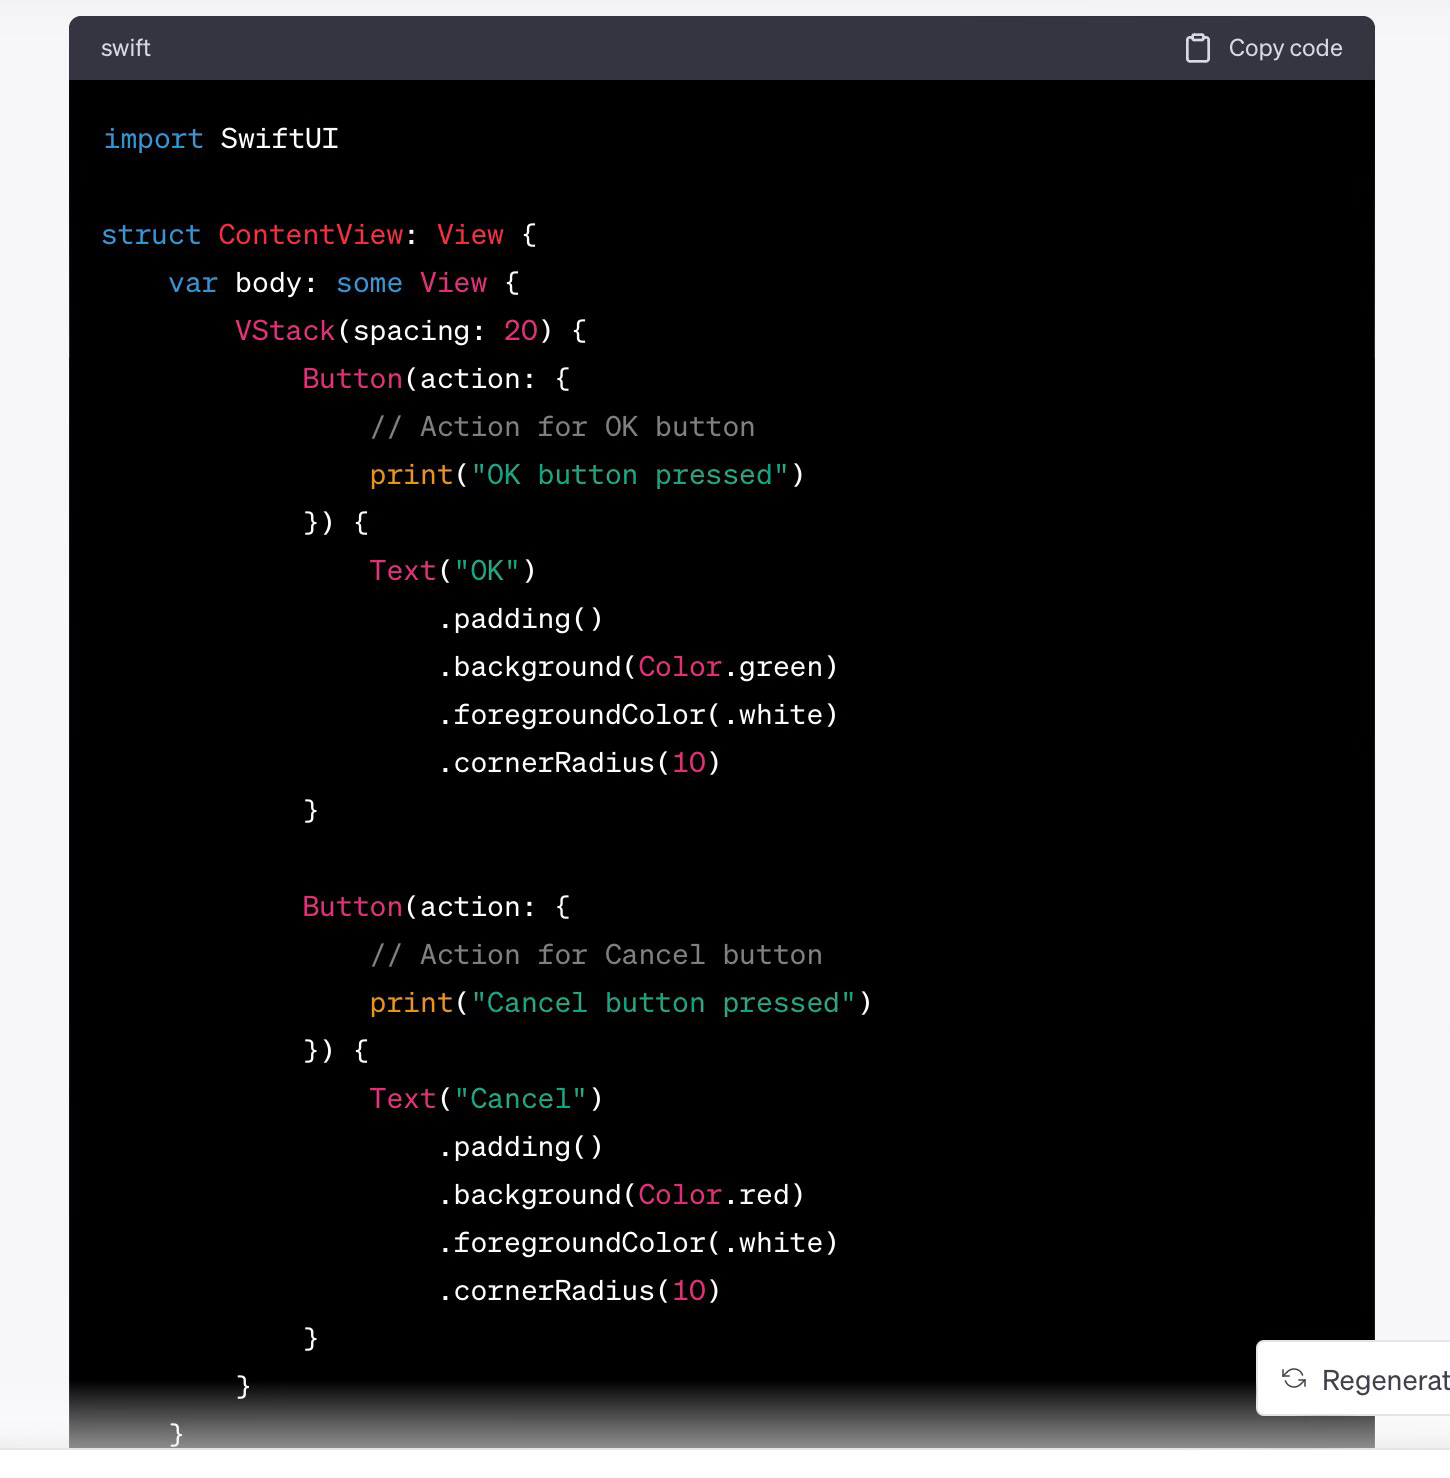Select the ContentView struct name

311,234
